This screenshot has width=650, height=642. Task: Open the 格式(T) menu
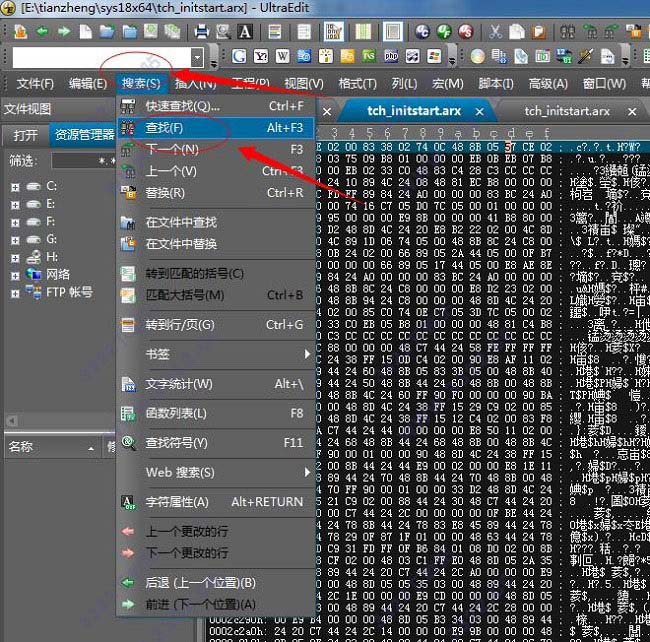tap(357, 84)
